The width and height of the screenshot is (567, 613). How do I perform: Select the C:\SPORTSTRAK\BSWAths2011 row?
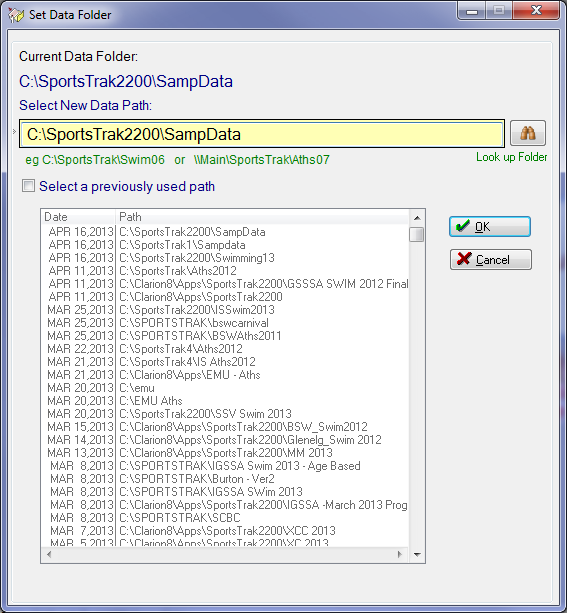tap(225, 335)
